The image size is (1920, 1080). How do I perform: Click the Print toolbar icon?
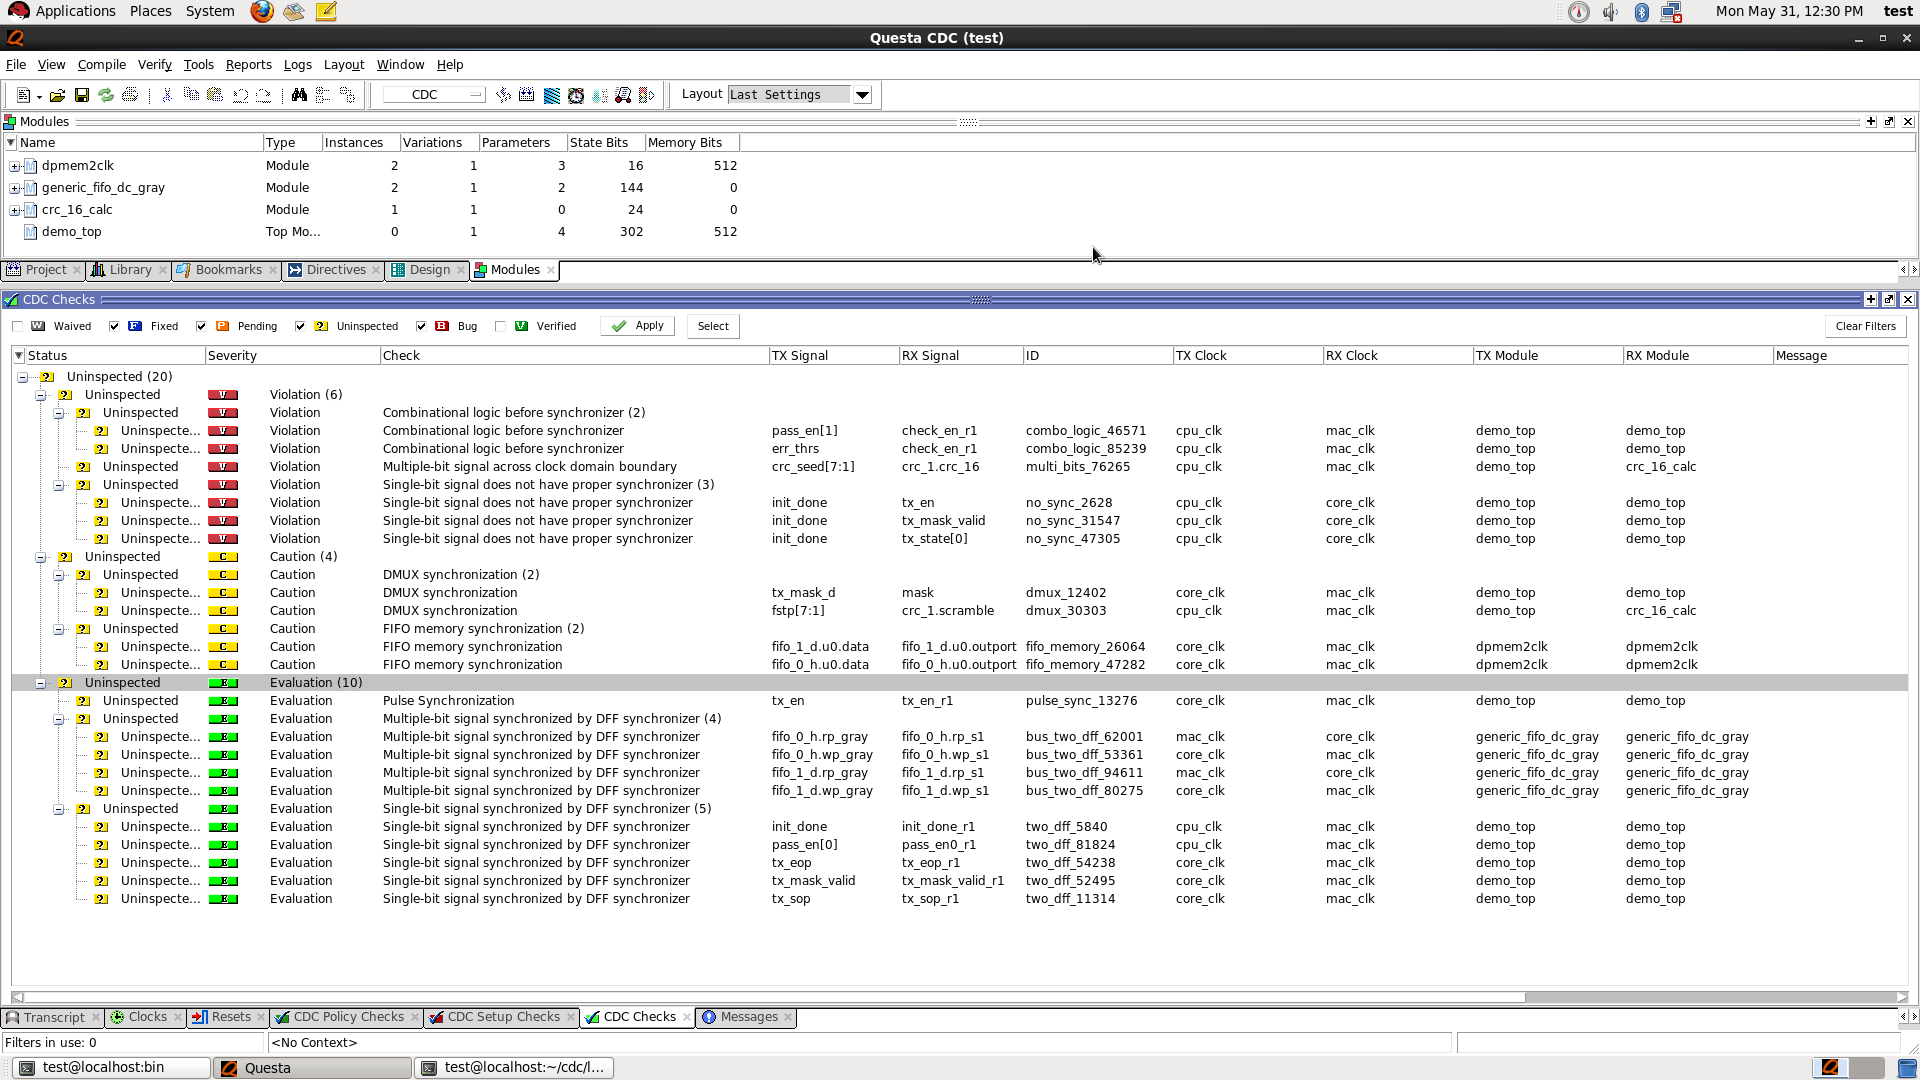coord(130,95)
